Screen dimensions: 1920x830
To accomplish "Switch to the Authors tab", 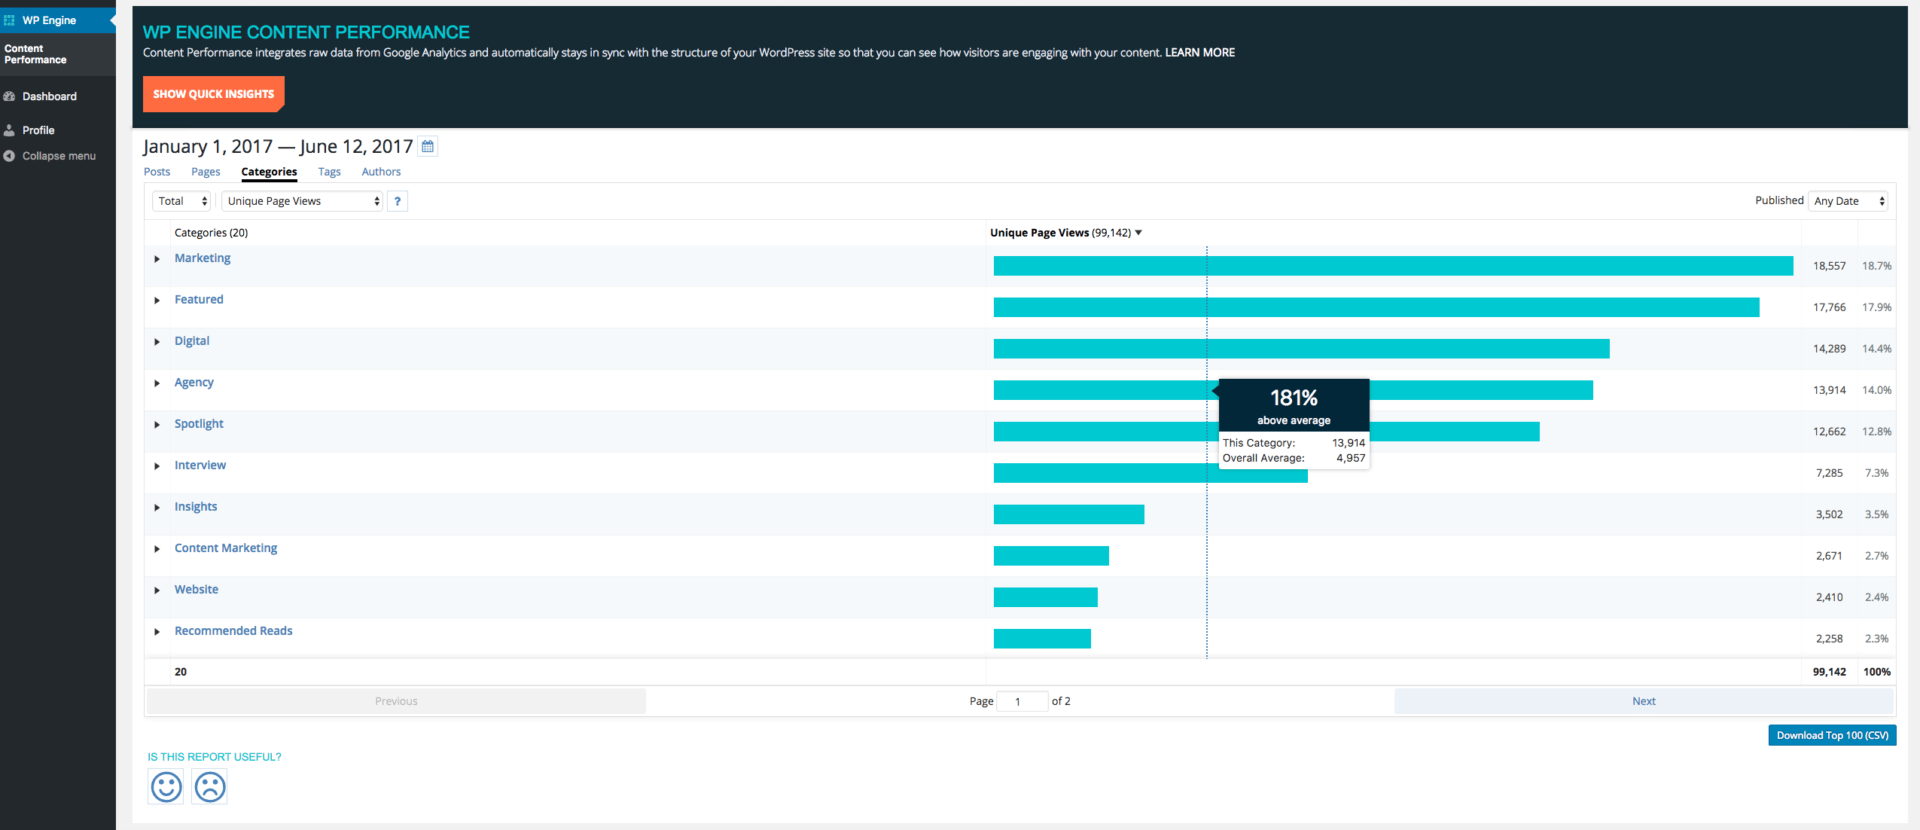I will 381,172.
